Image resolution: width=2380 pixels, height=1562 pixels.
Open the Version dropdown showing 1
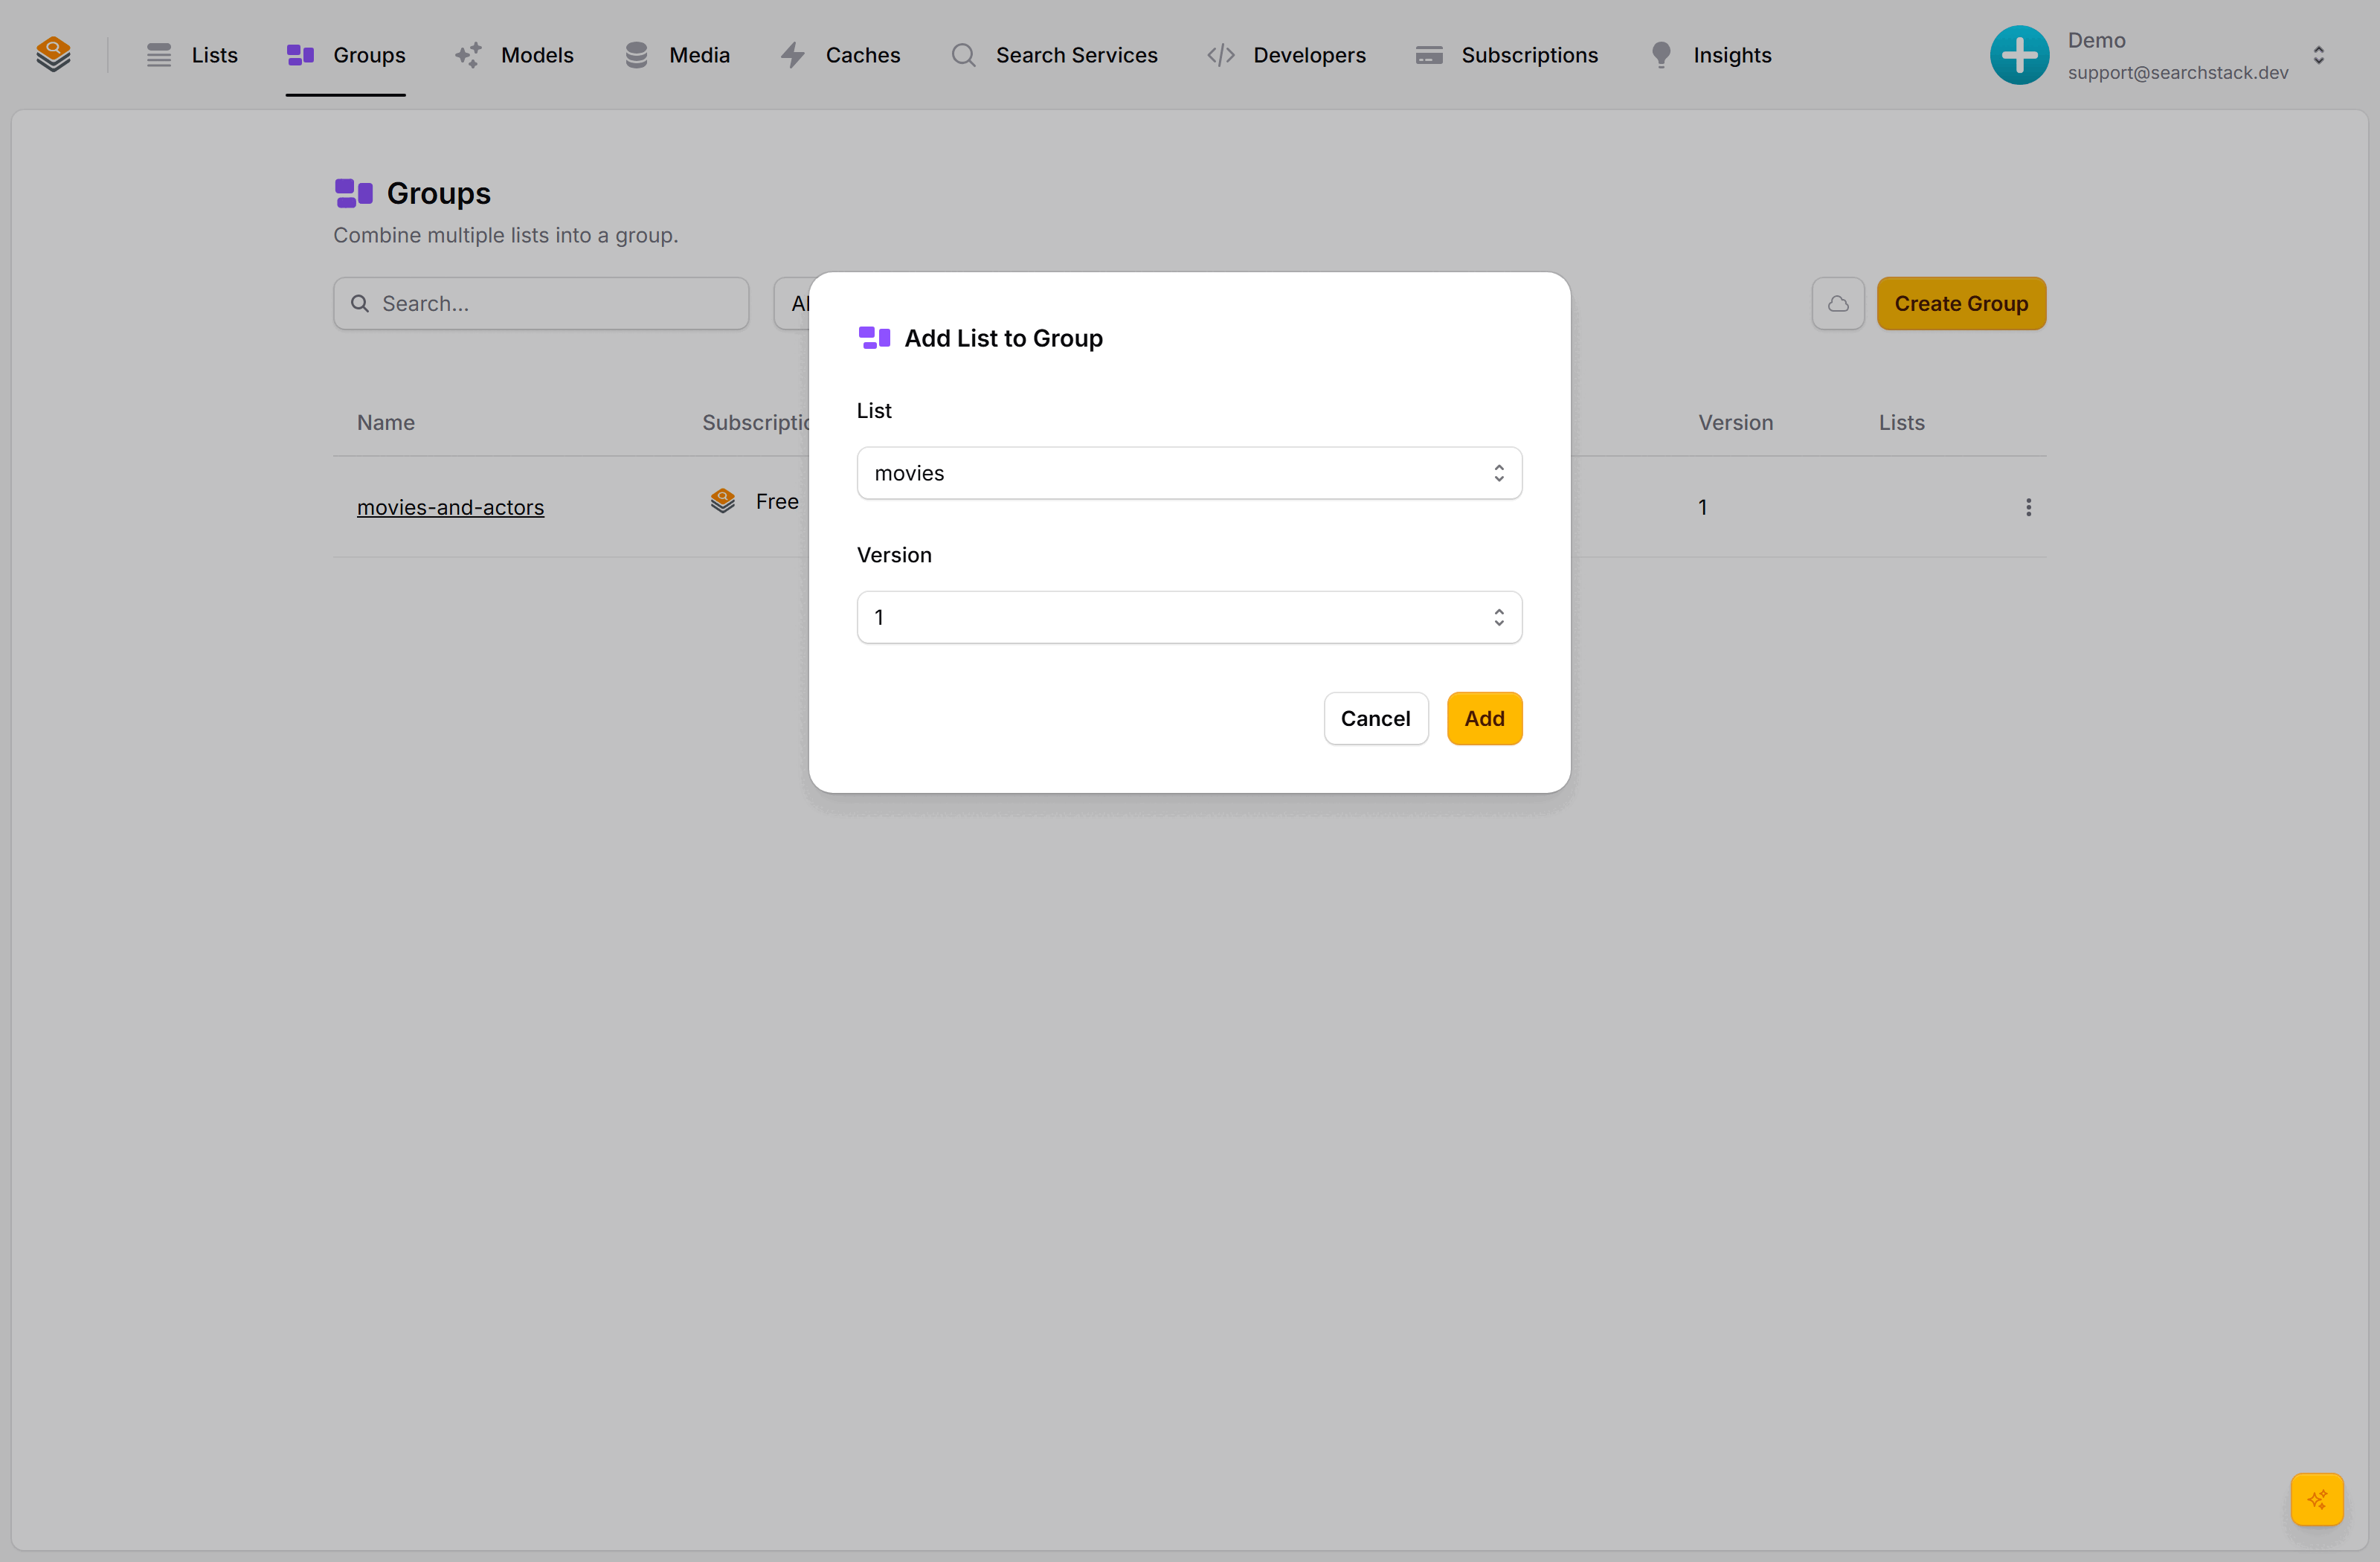pyautogui.click(x=1189, y=617)
